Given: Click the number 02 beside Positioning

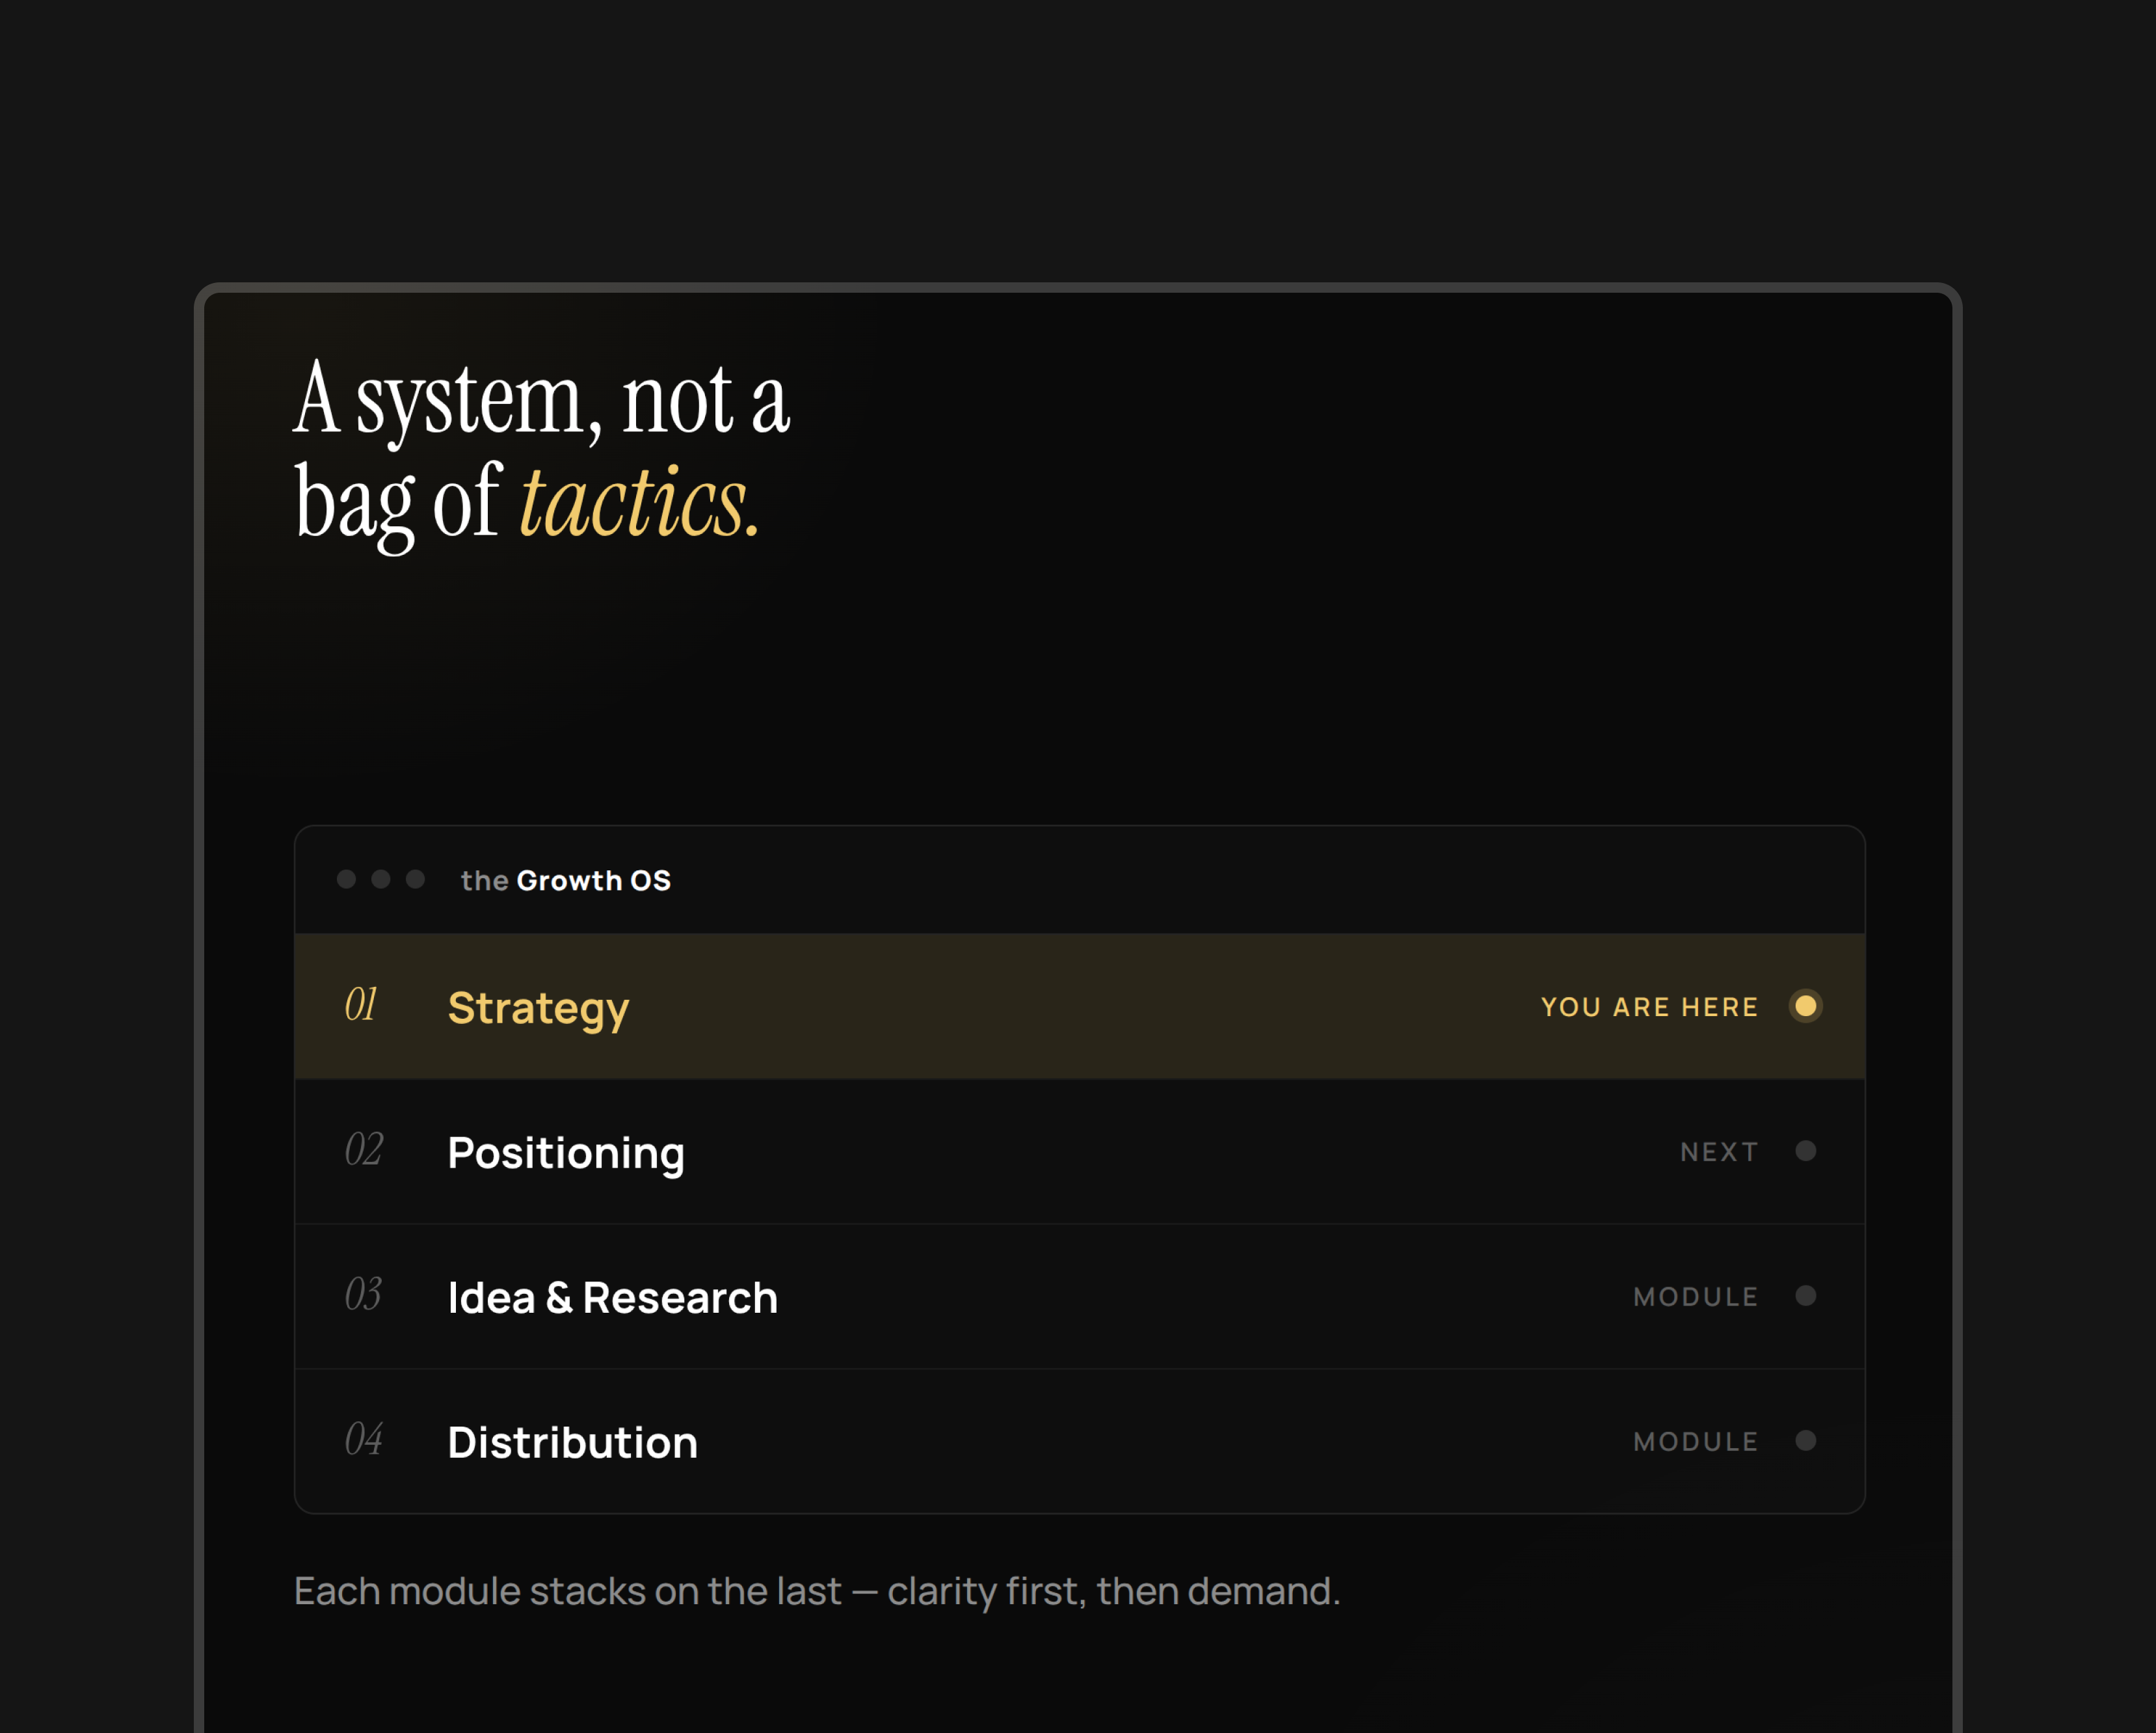Looking at the screenshot, I should [x=364, y=1149].
